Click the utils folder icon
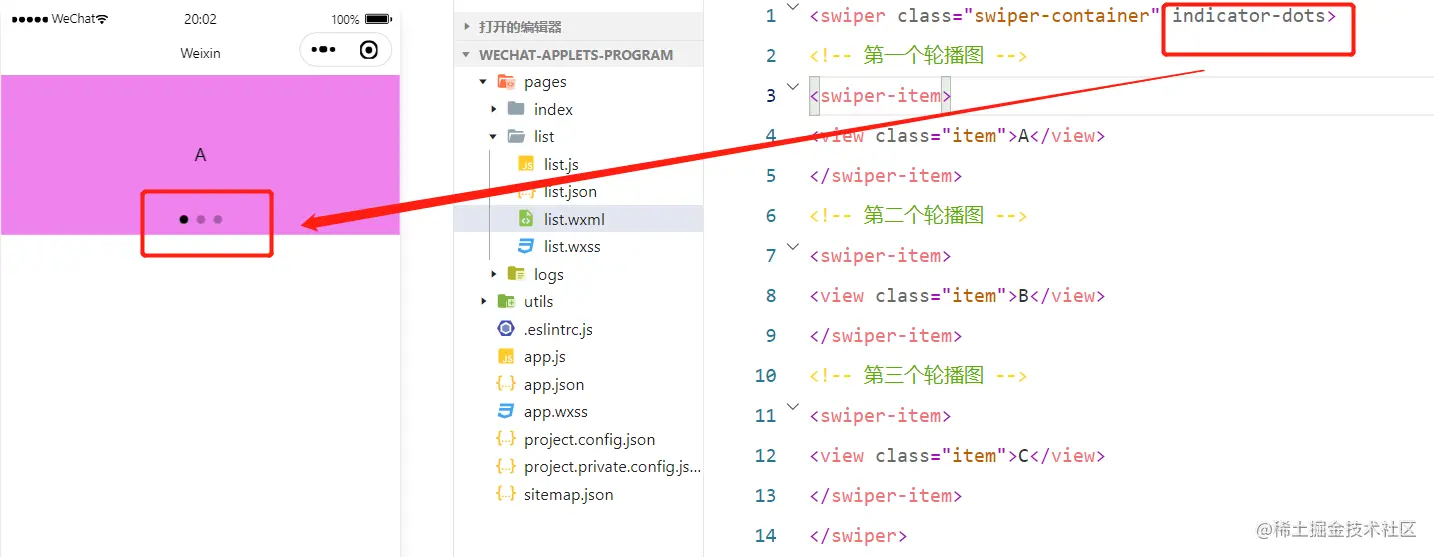The image size is (1434, 557). click(506, 301)
